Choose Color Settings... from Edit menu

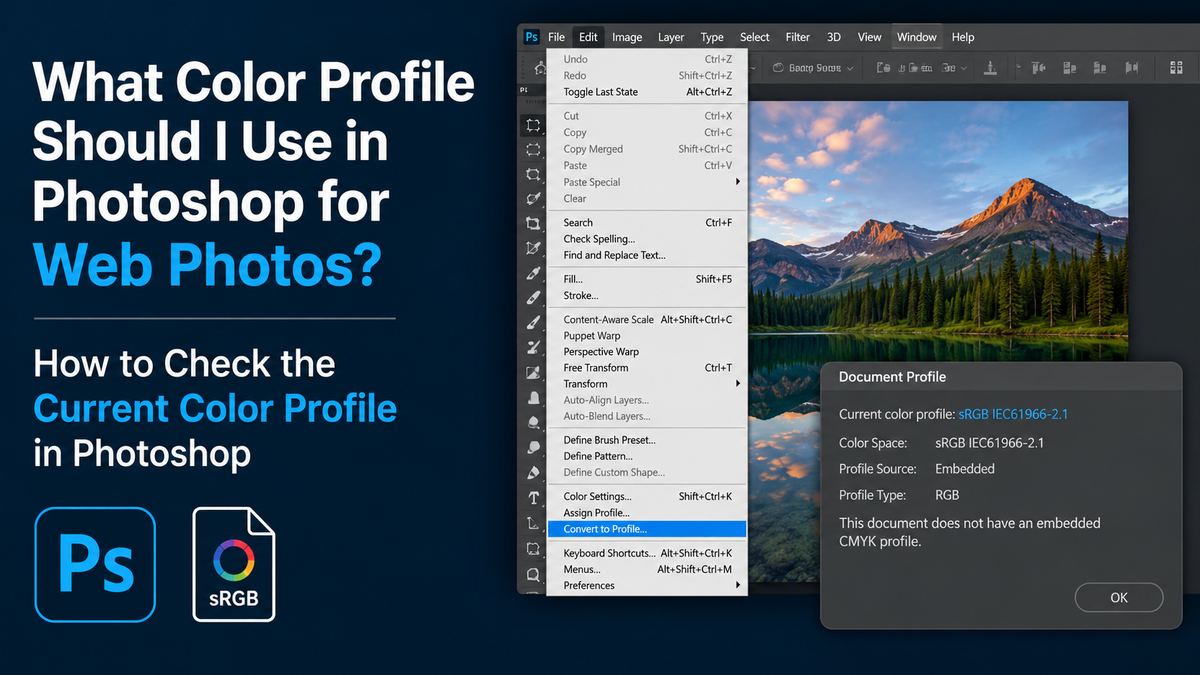(647, 496)
